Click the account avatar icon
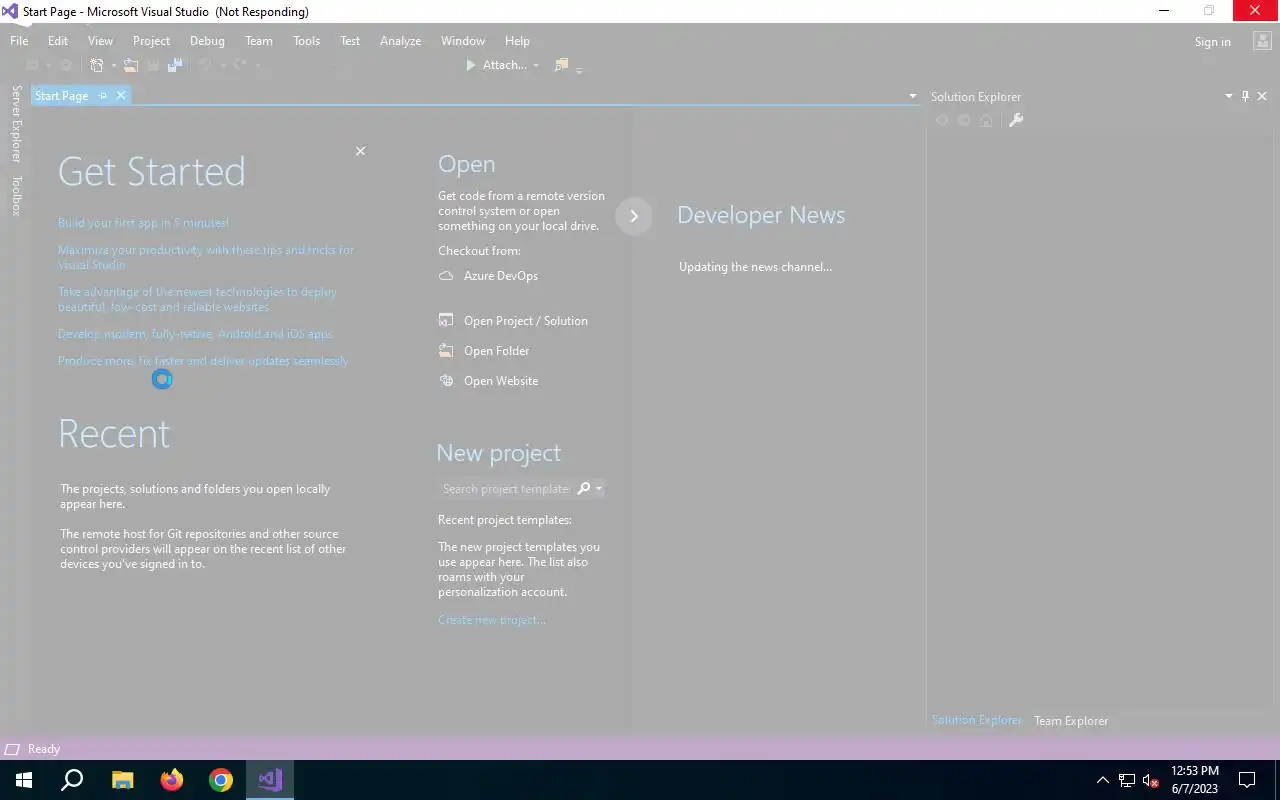 point(1260,41)
